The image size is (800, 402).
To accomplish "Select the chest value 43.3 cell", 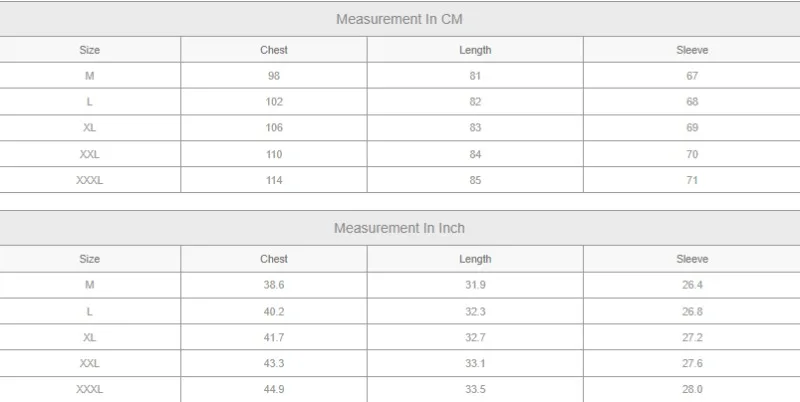I will (x=274, y=363).
